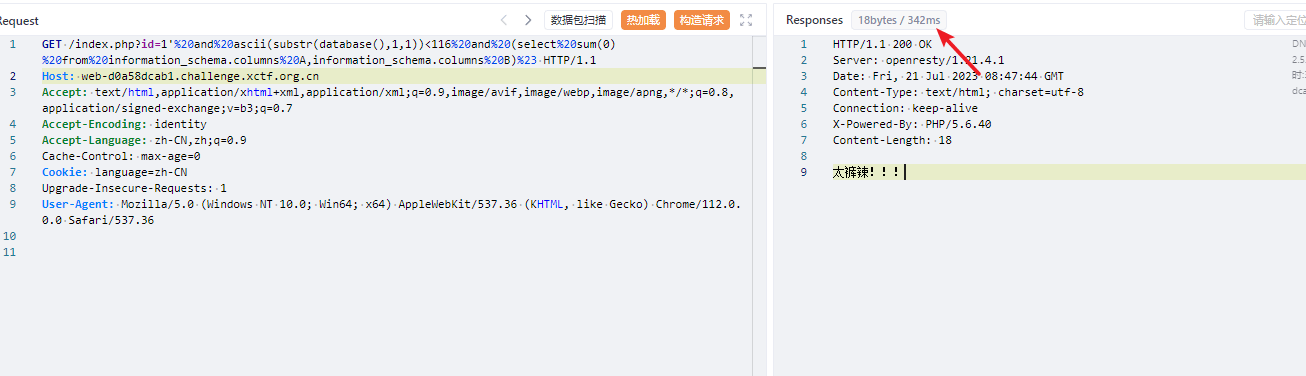Click the Upgrade-Insecure-Requests: 1 line

coord(134,188)
